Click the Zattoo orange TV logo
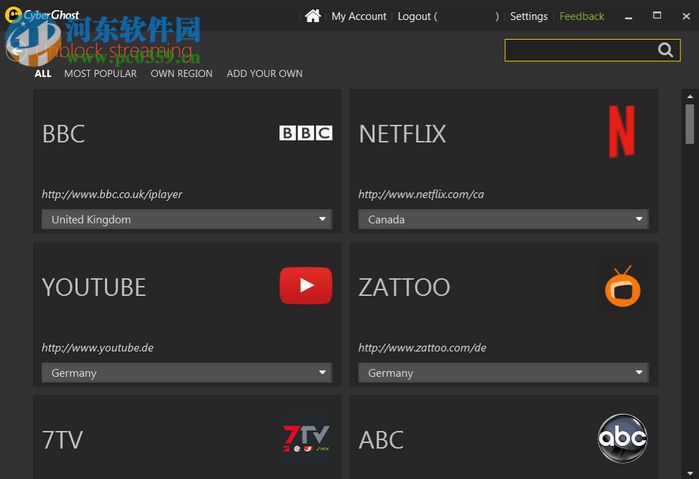The width and height of the screenshot is (699, 479). pyautogui.click(x=623, y=287)
